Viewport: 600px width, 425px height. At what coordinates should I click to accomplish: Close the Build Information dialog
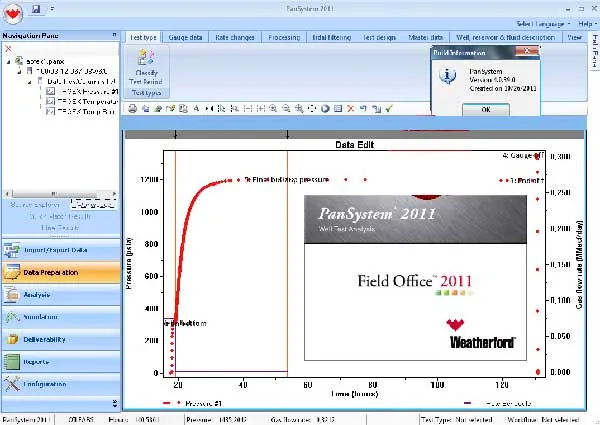527,50
